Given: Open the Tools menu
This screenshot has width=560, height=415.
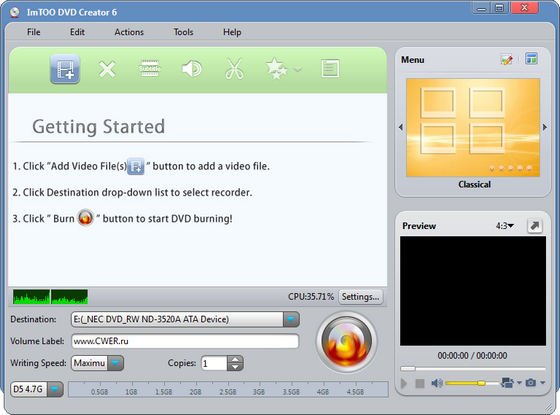Looking at the screenshot, I should [x=183, y=32].
